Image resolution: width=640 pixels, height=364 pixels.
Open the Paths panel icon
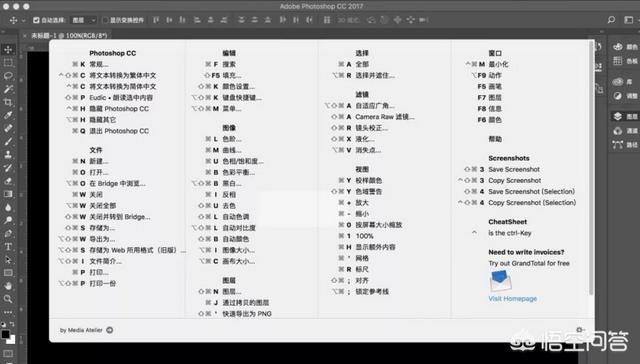(x=618, y=144)
